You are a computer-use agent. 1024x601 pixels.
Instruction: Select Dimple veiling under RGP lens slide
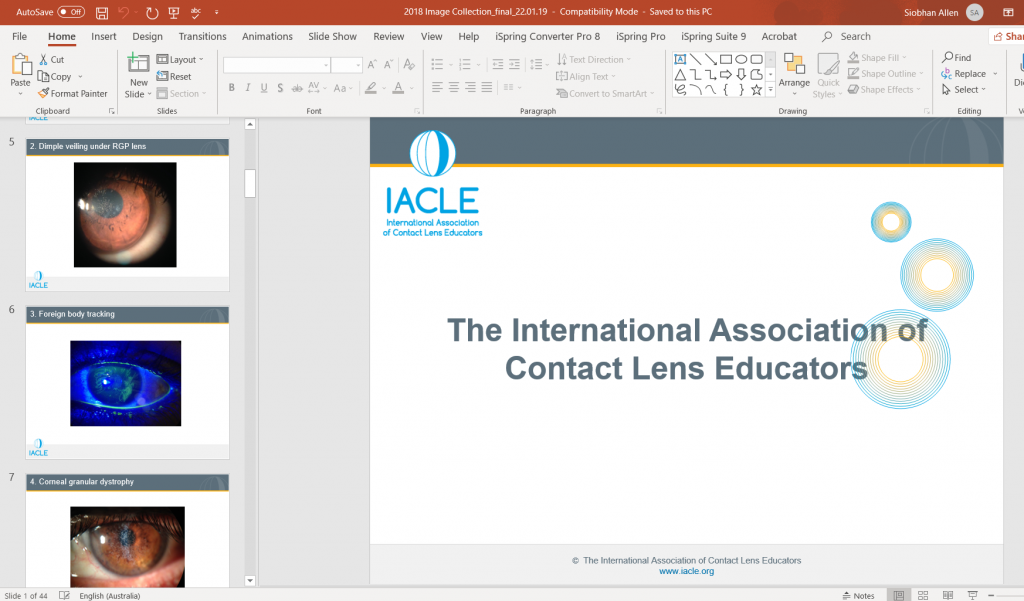click(x=127, y=214)
